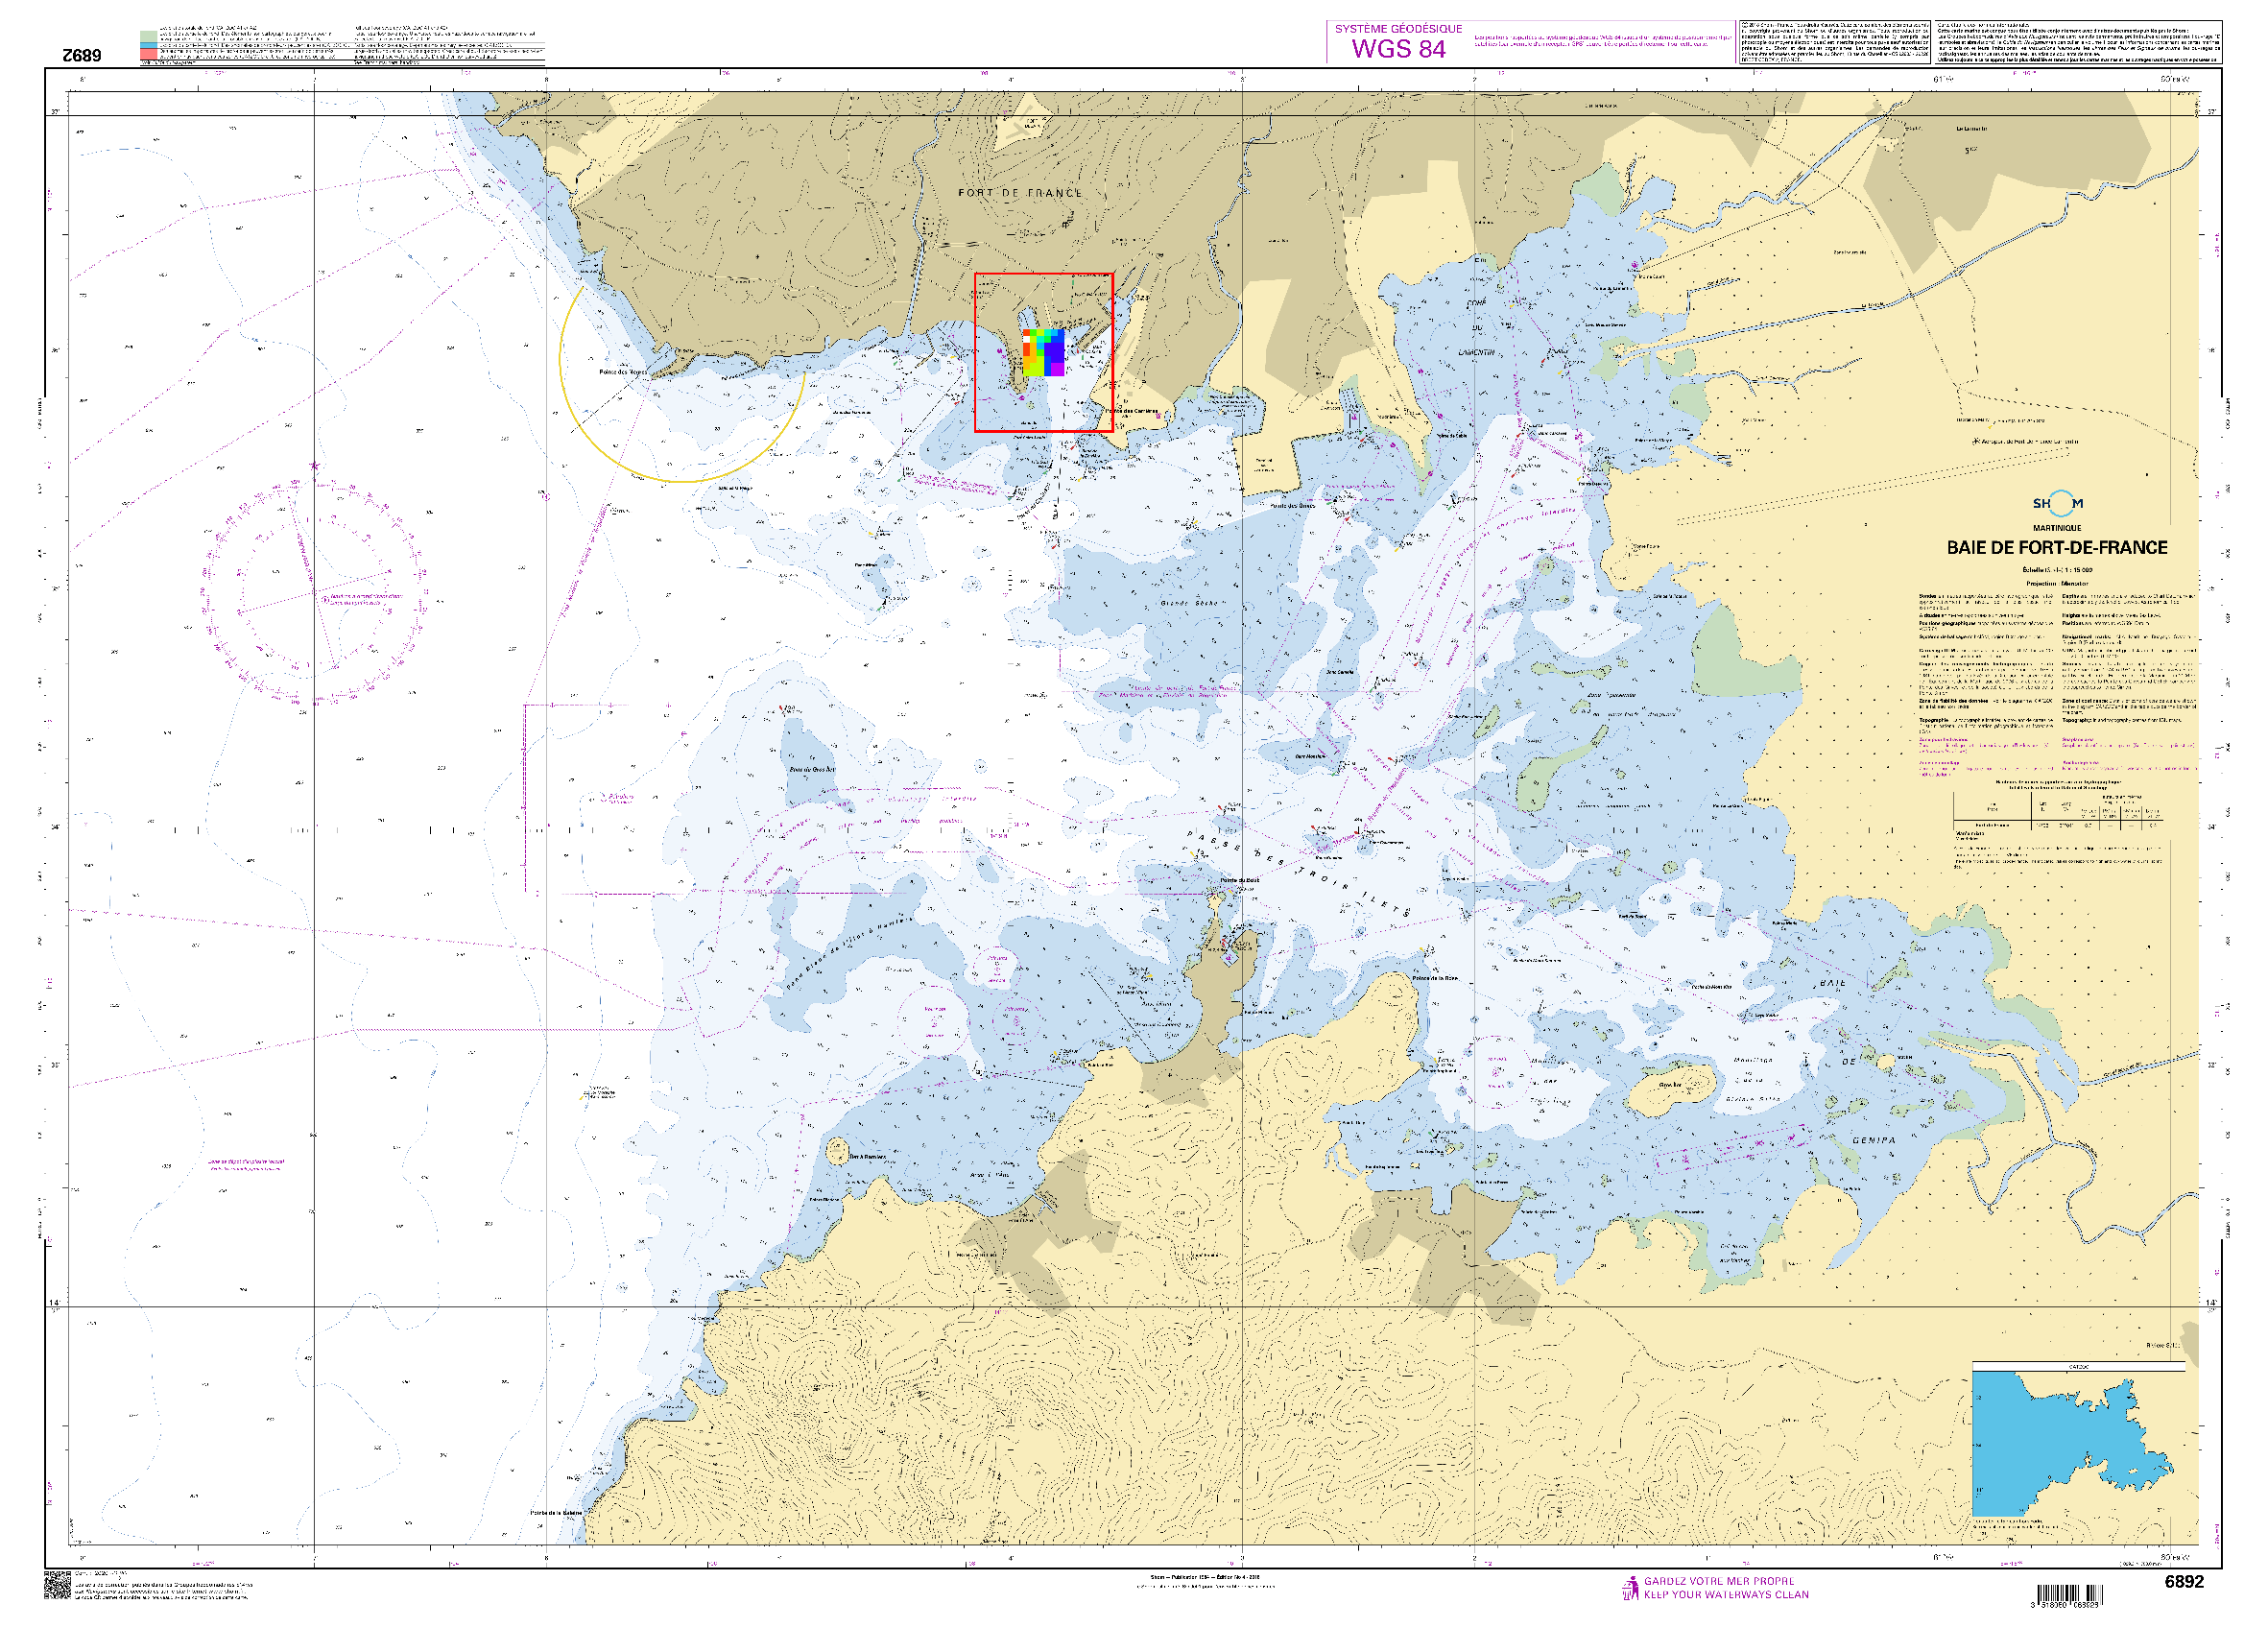Click the QR code in bottom-left corner
The image size is (2268, 1628).
57,1585
